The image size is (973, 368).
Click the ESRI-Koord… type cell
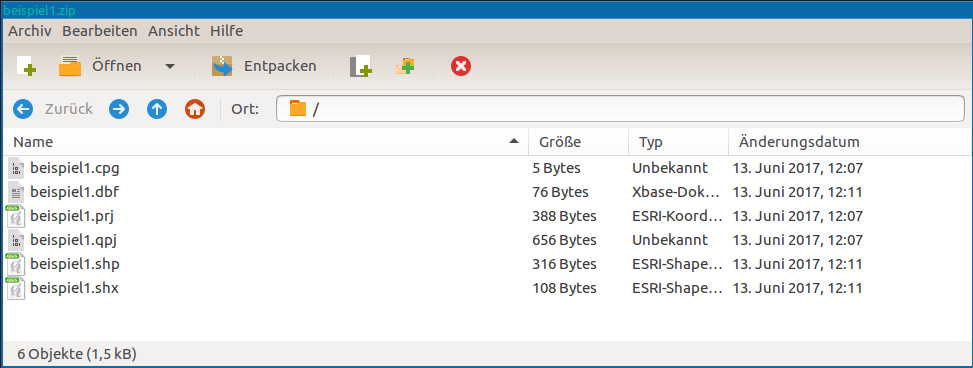coord(677,217)
